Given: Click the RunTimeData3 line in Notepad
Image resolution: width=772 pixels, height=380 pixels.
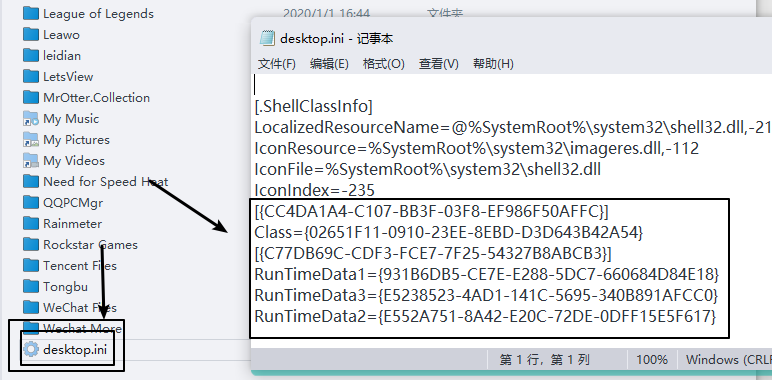Looking at the screenshot, I should tap(486, 295).
